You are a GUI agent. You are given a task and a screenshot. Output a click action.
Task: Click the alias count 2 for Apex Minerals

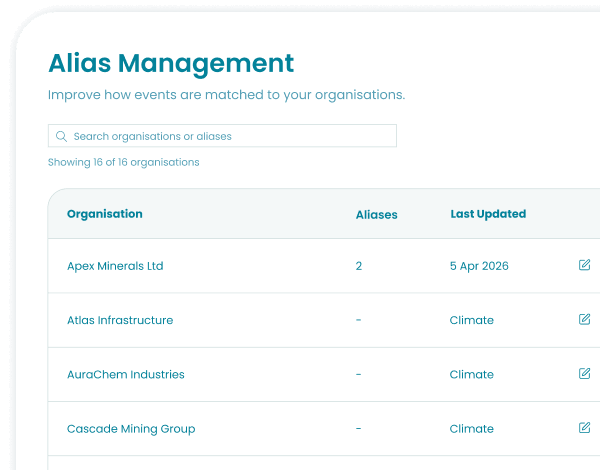click(x=359, y=266)
